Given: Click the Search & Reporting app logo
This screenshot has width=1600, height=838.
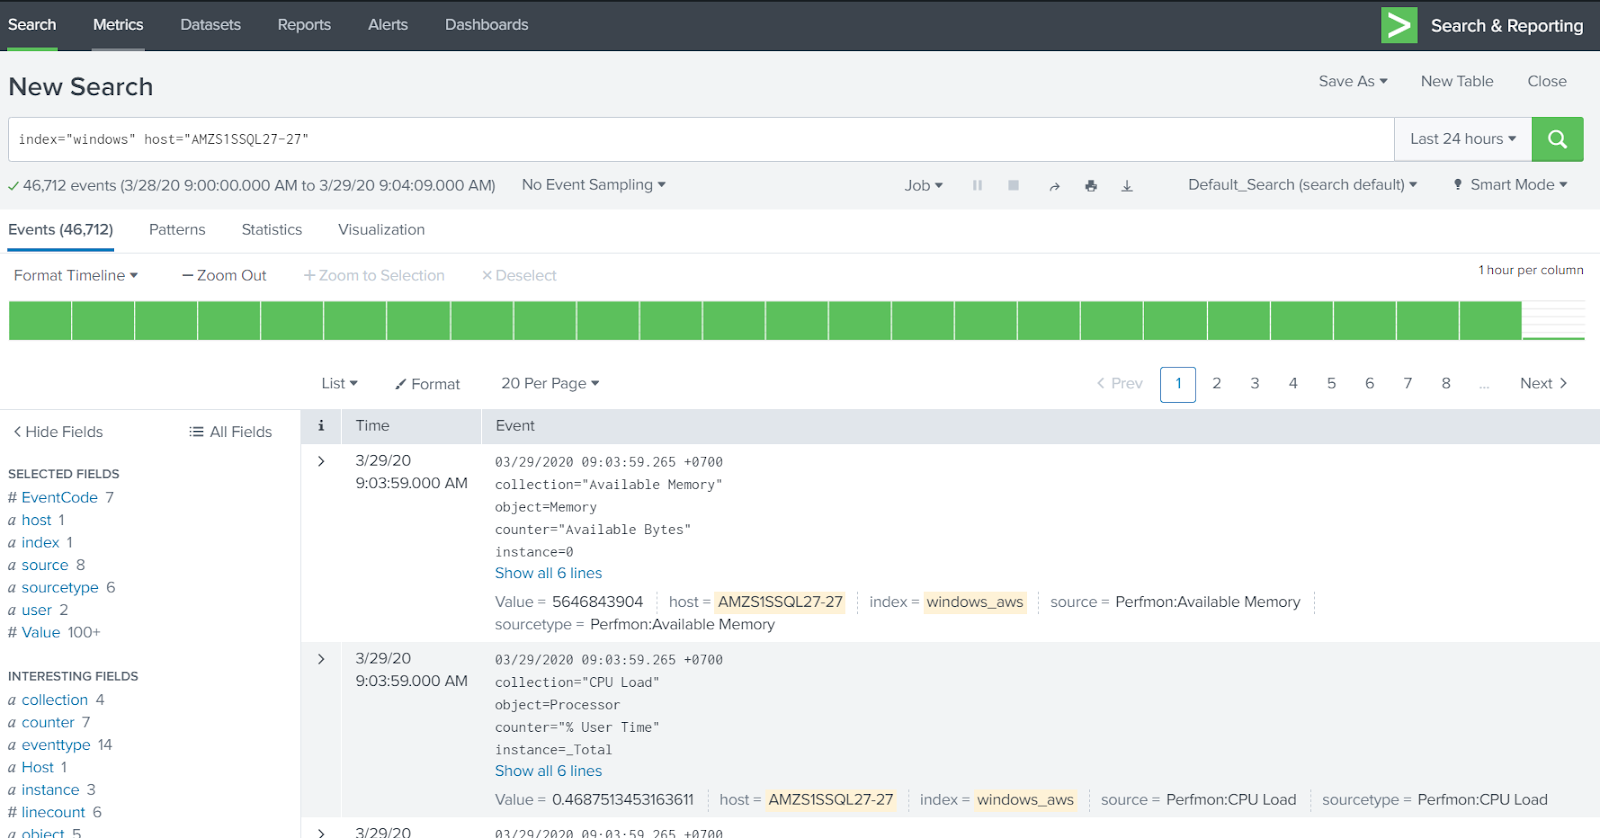Looking at the screenshot, I should (1399, 25).
